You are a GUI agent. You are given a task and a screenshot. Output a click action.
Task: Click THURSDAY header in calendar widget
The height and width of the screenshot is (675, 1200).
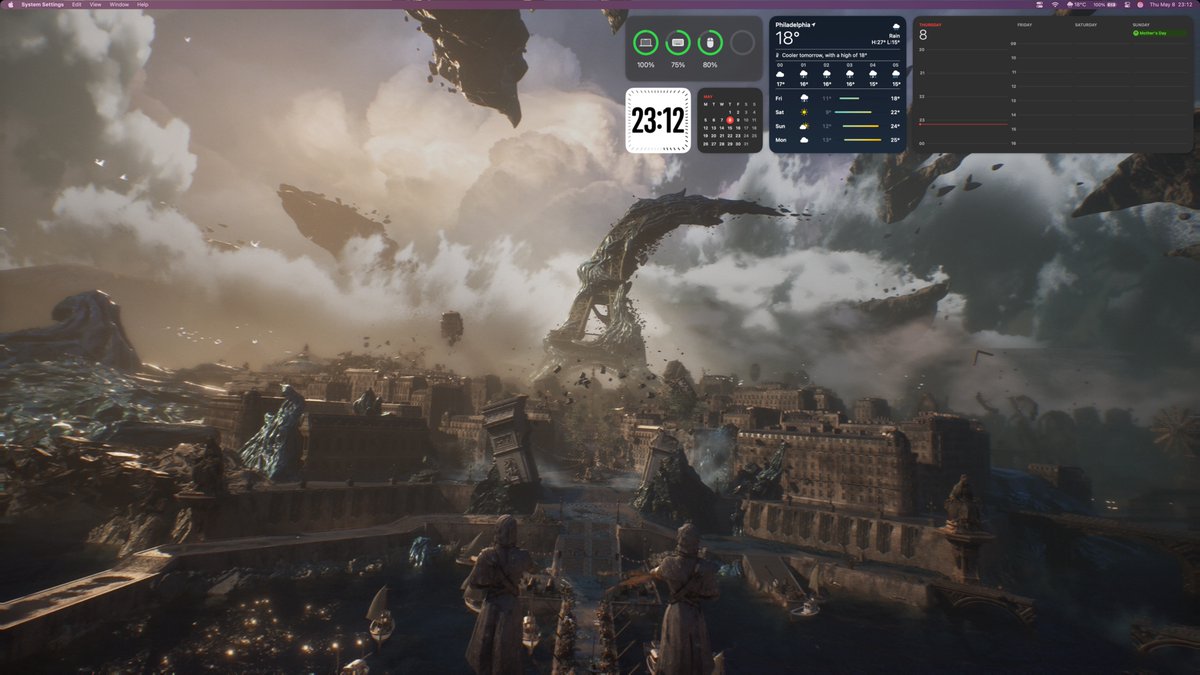tap(931, 25)
